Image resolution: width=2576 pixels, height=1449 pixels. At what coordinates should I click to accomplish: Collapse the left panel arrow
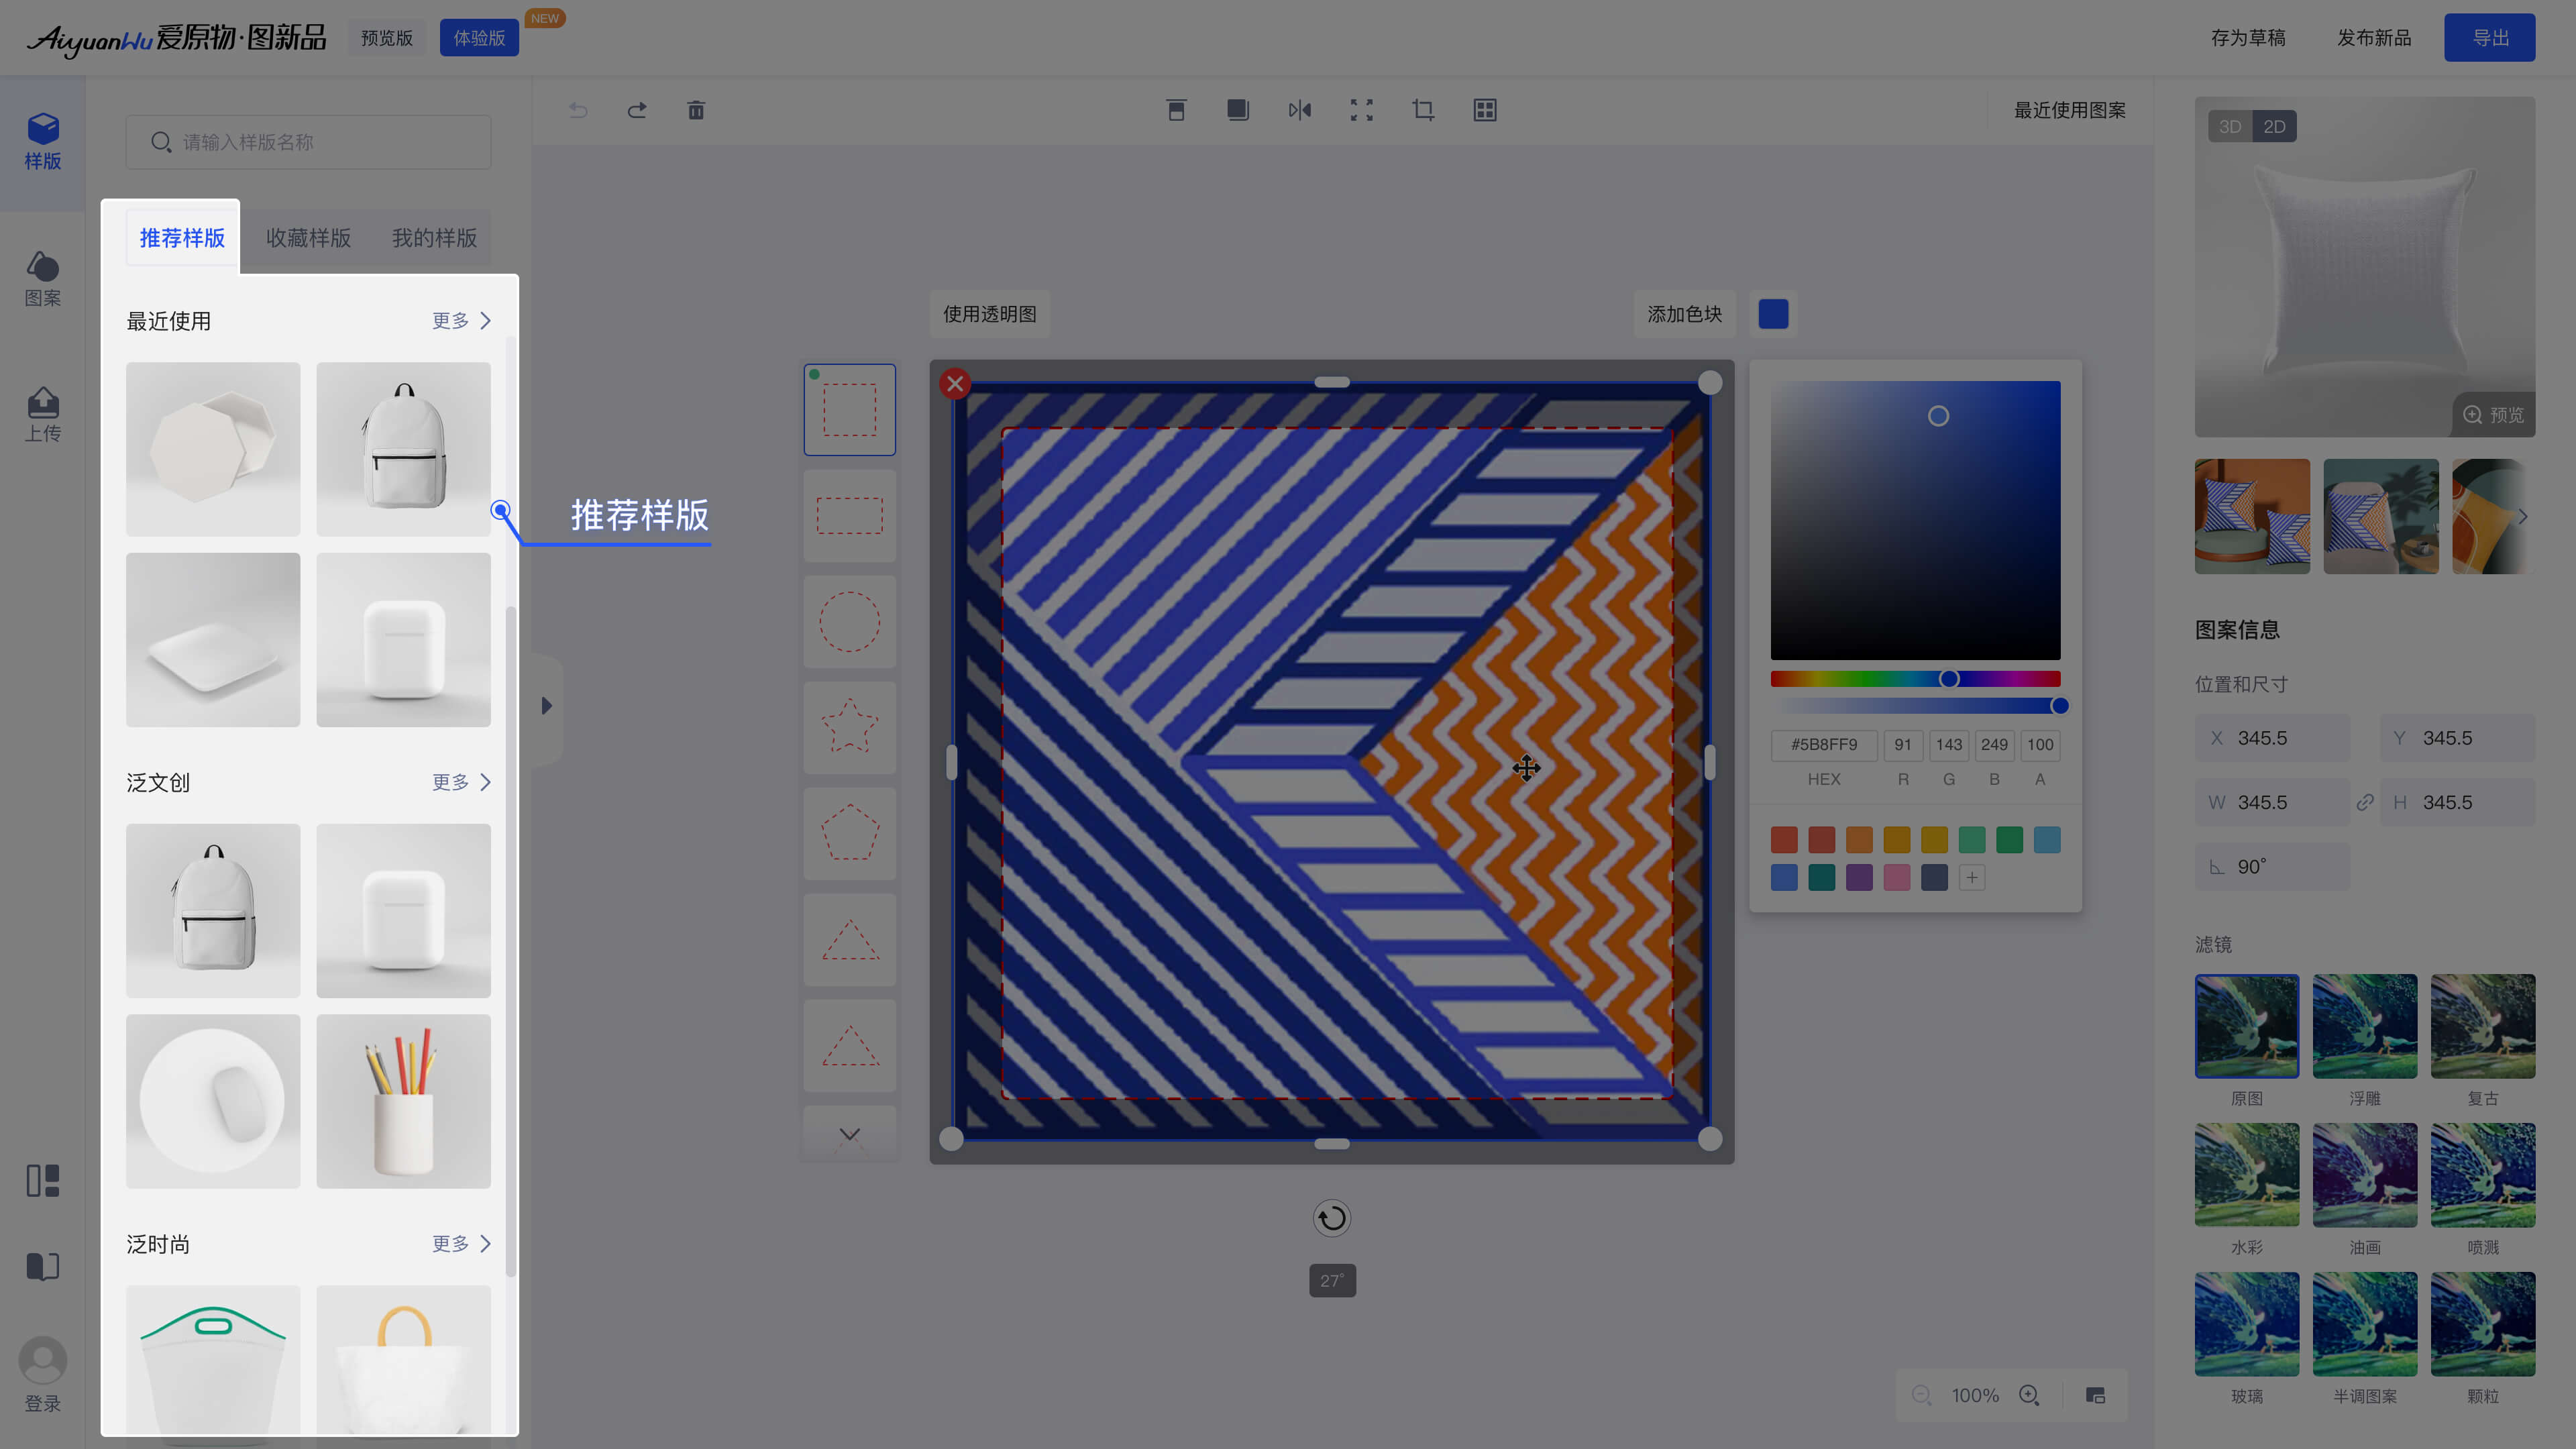pyautogui.click(x=546, y=706)
